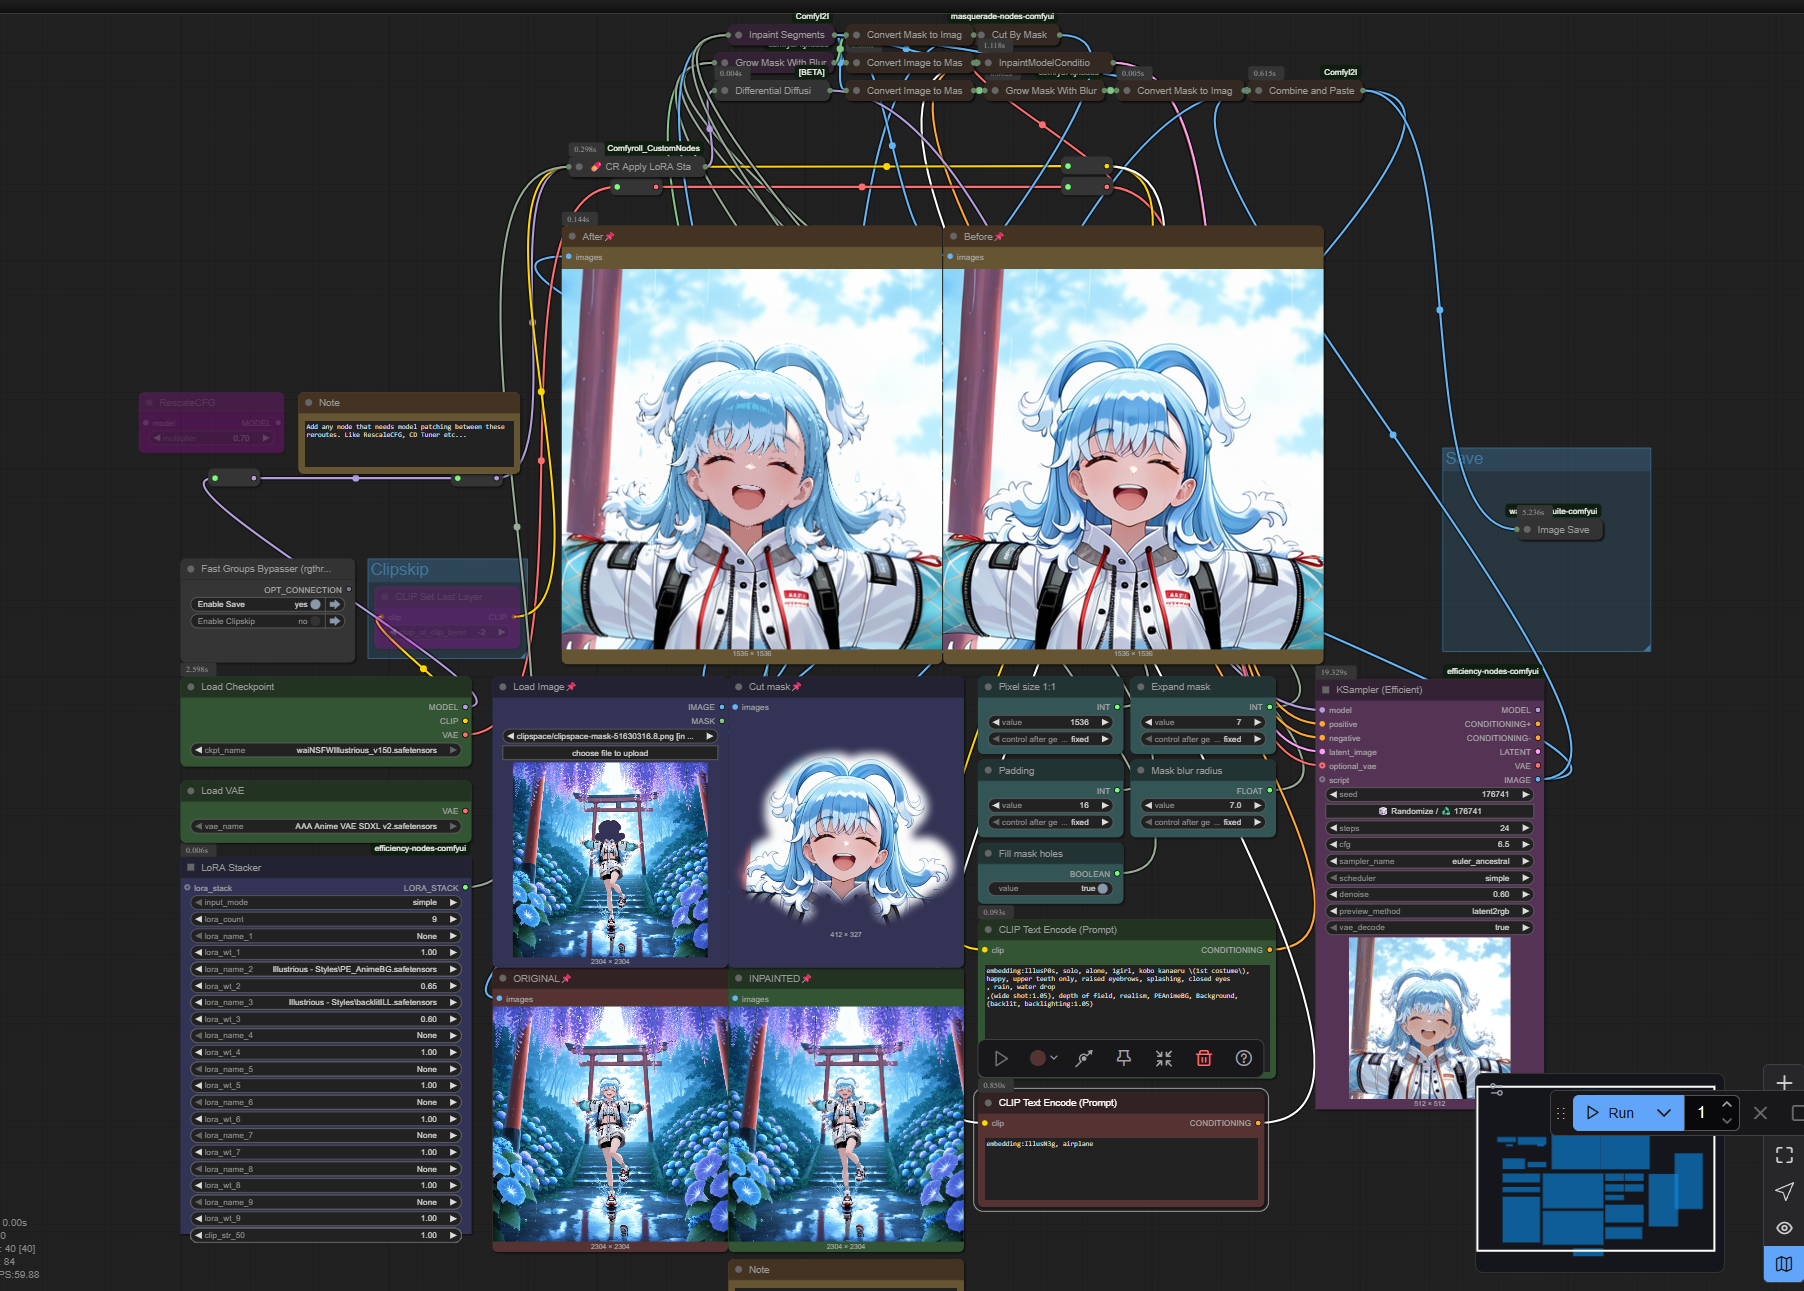Click the play icon in node toolbar

coord(1001,1058)
